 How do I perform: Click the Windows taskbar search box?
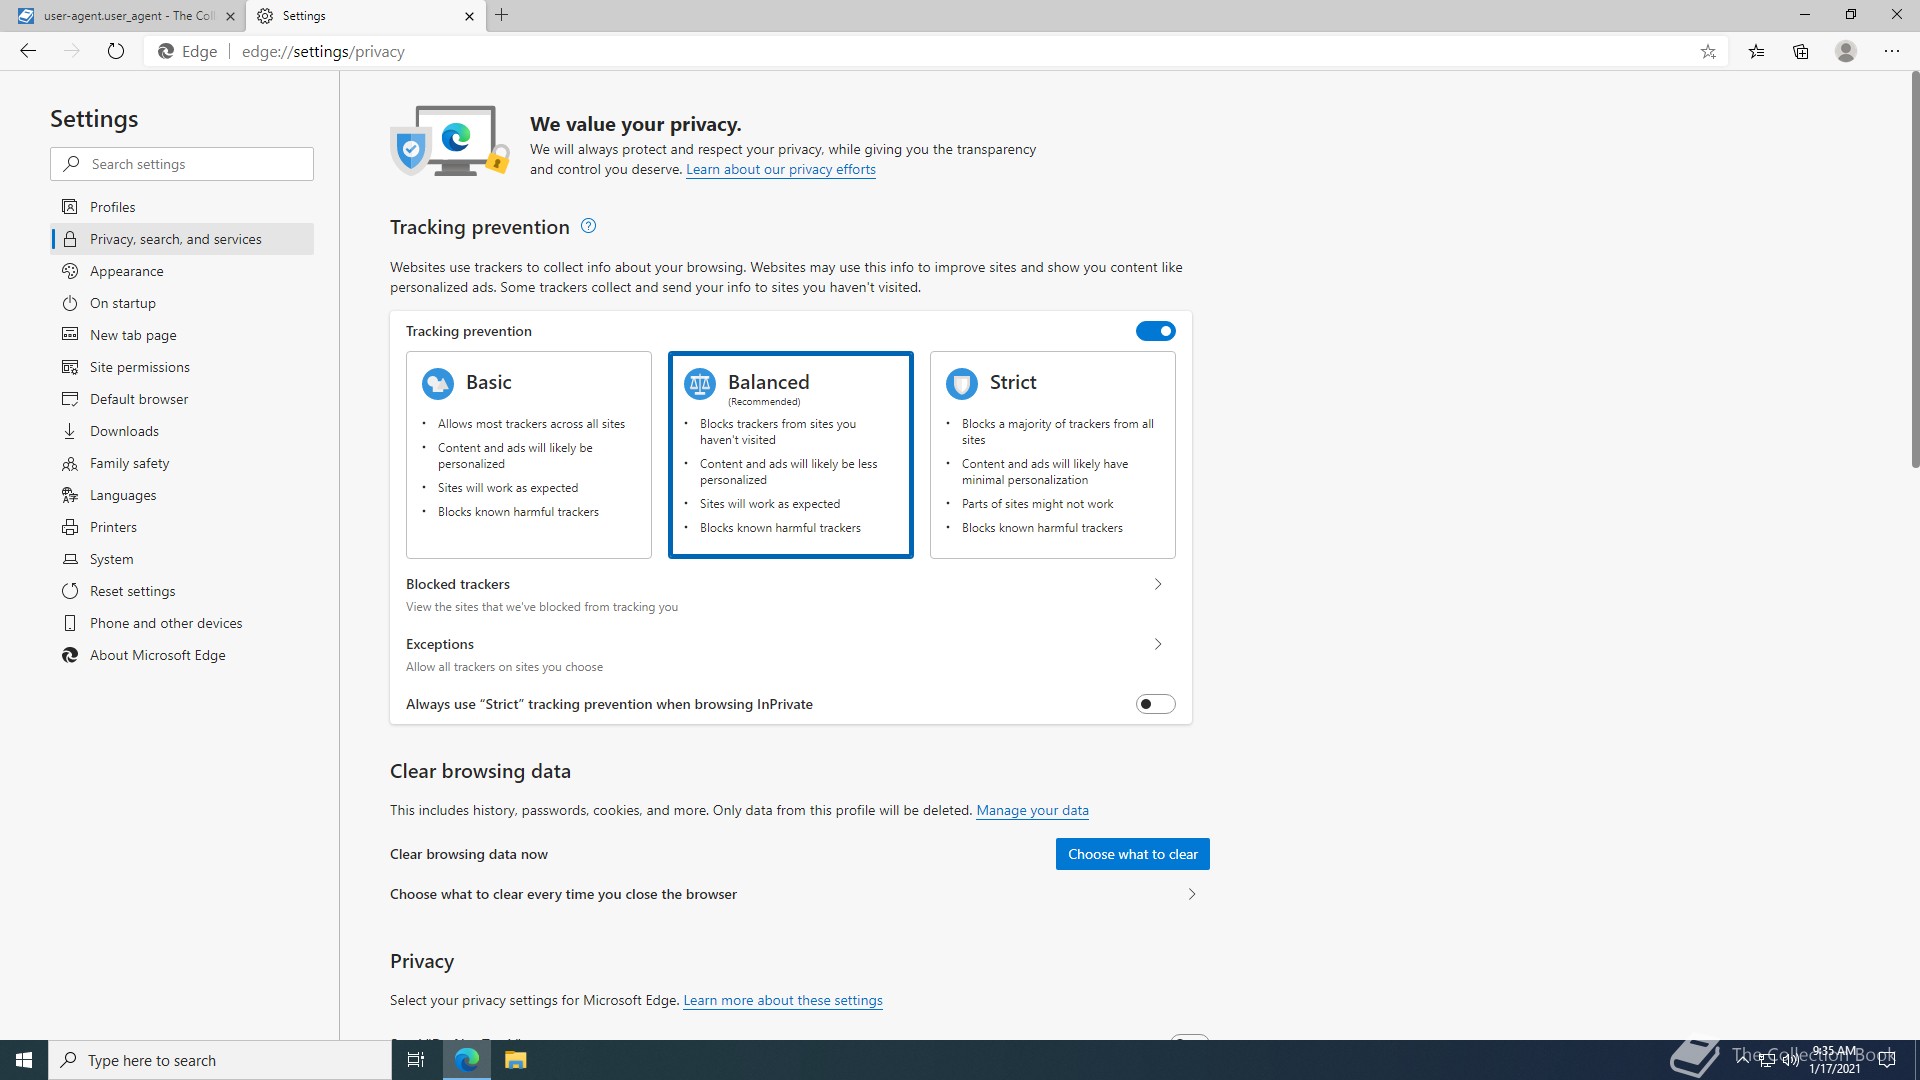point(220,1060)
